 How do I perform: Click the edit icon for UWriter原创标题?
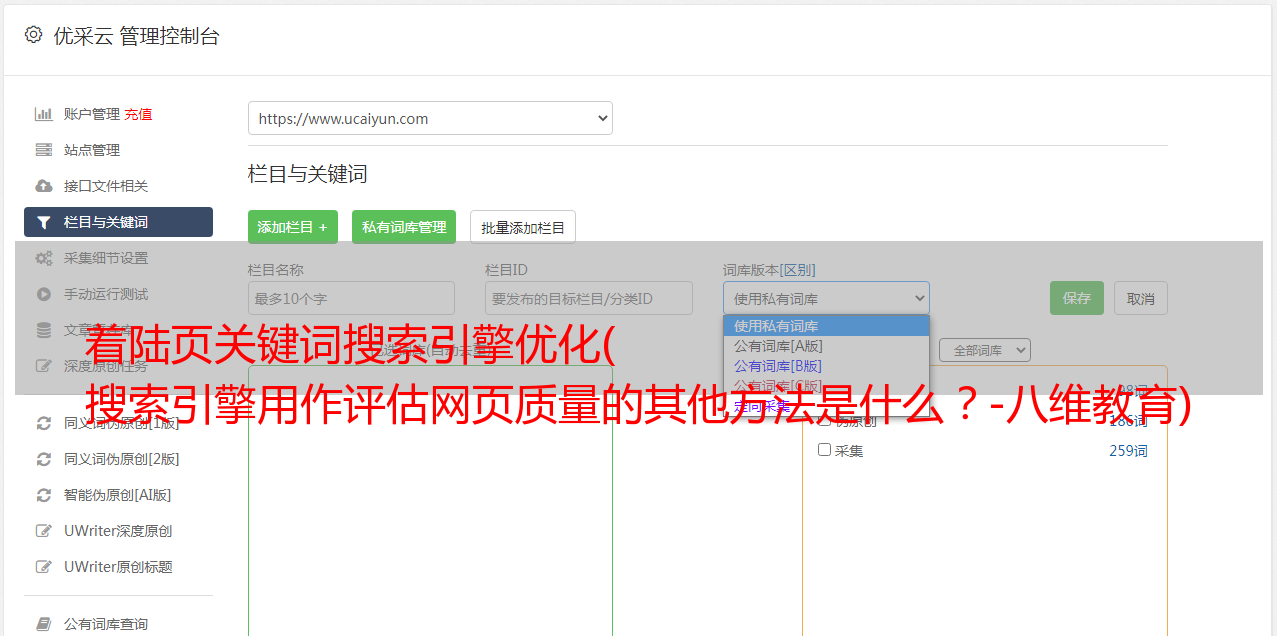click(44, 567)
